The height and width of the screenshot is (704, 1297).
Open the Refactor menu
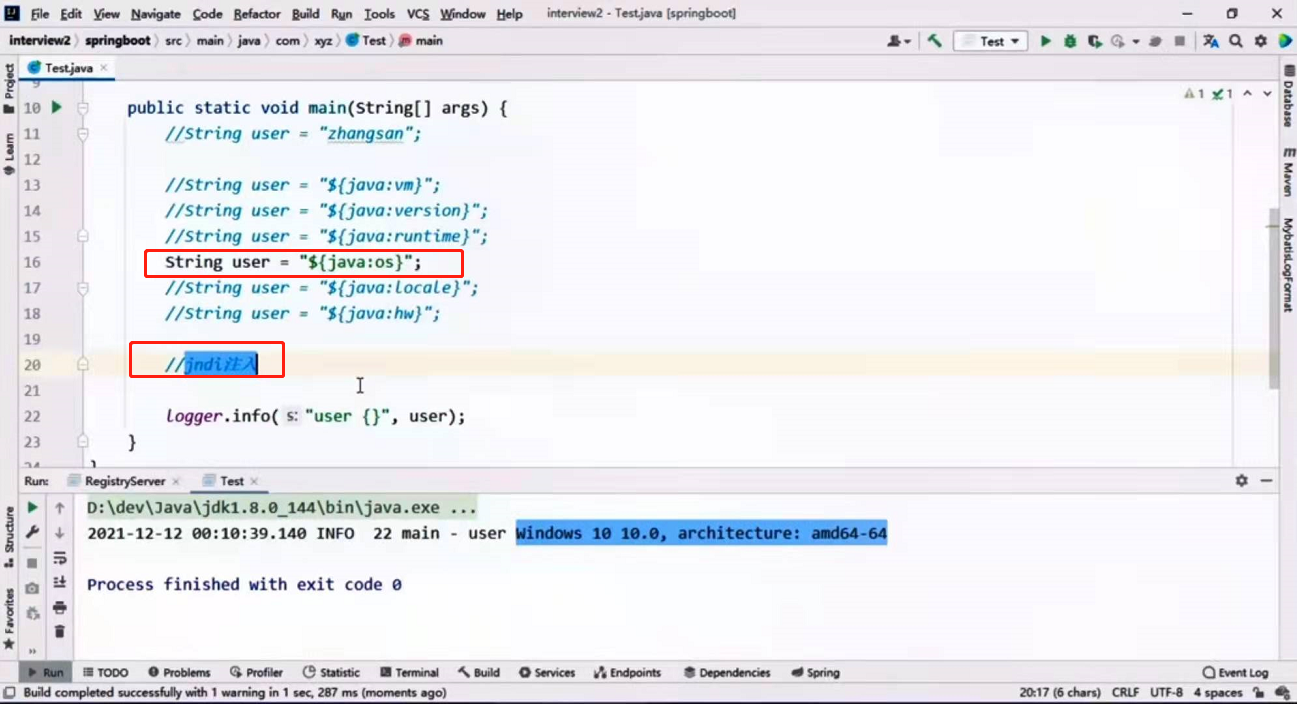click(257, 14)
